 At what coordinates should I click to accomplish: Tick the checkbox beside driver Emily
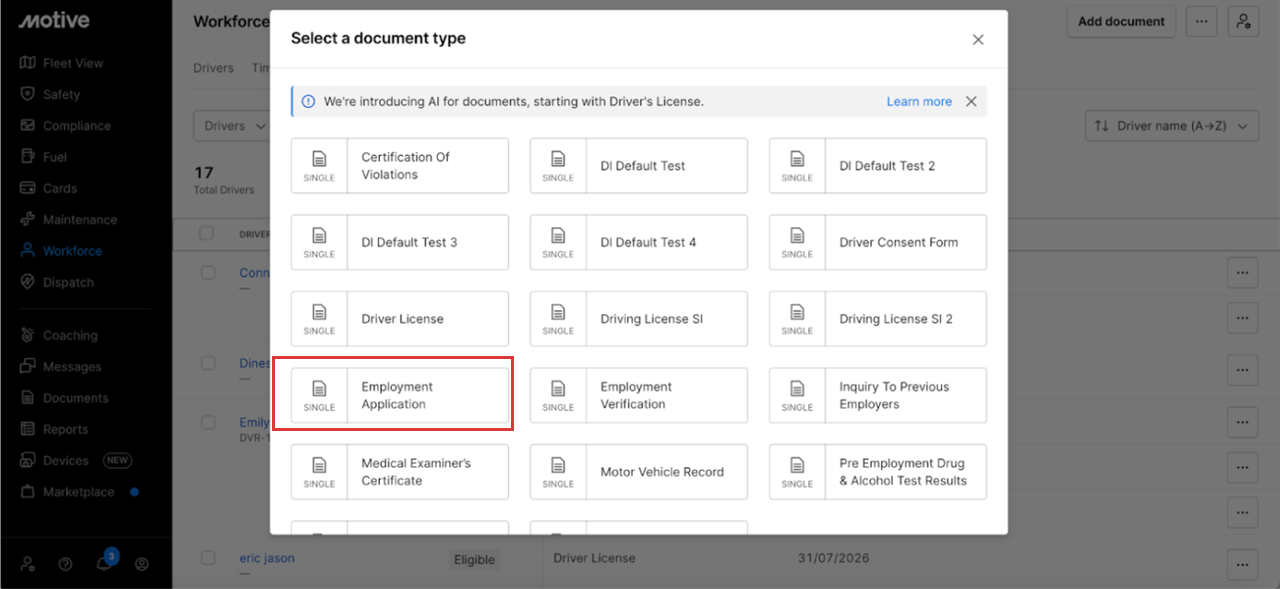tap(207, 423)
